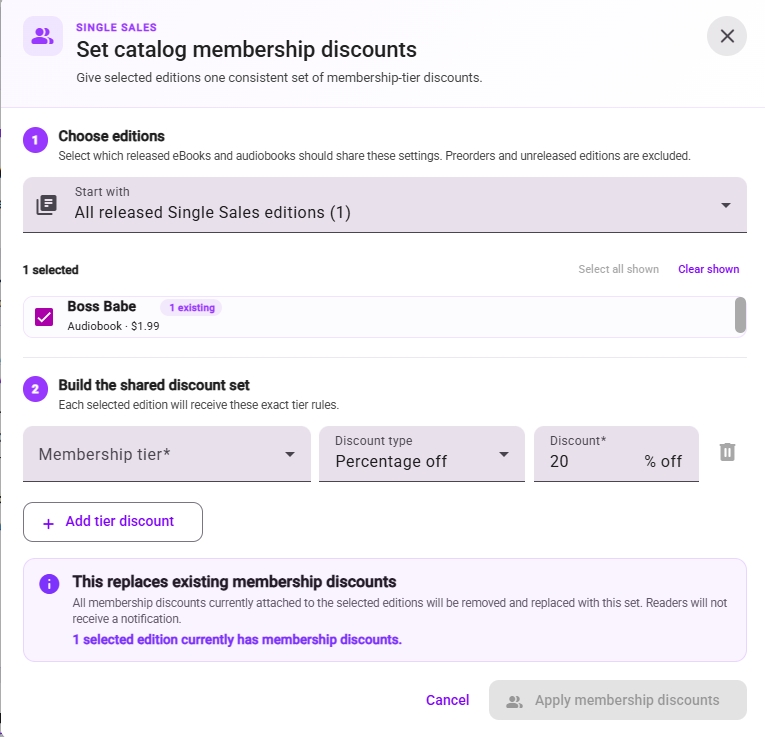765x737 pixels.
Task: Uncheck the Boss Babe audiobook checkbox
Action: (44, 317)
